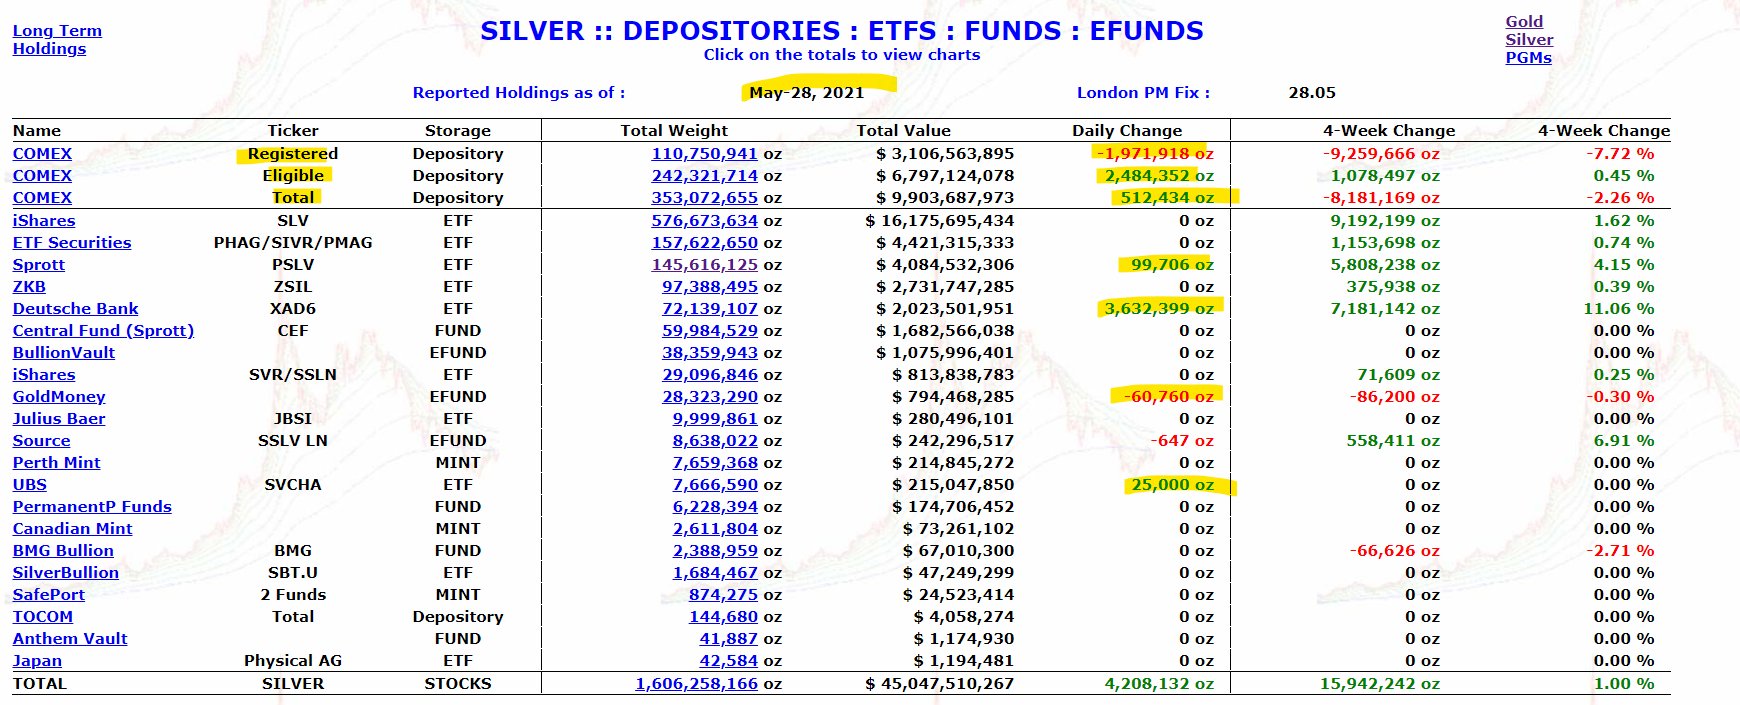Open the Julius Baer link
Image resolution: width=1740 pixels, height=705 pixels.
[x=59, y=419]
